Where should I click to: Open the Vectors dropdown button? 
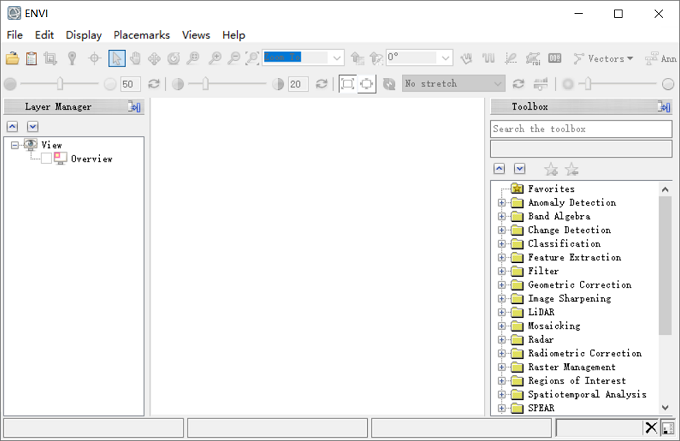[x=603, y=58]
